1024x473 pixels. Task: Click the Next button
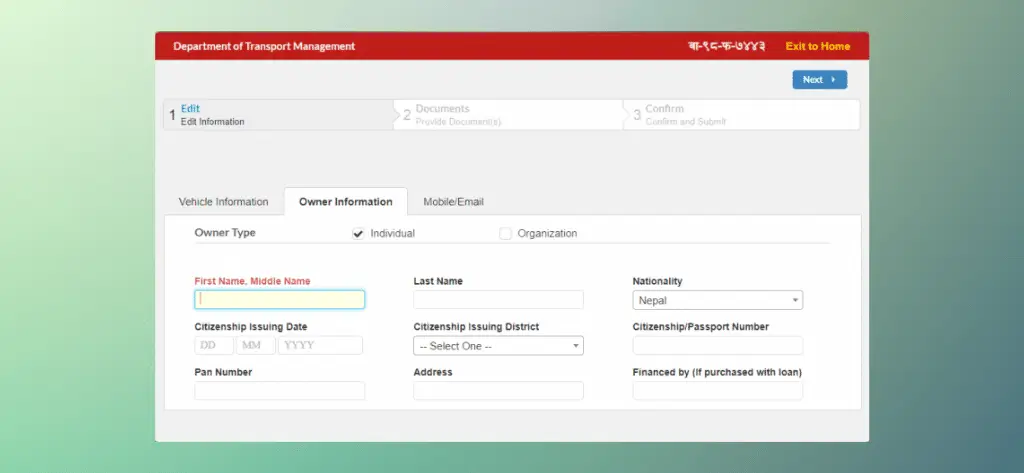(x=819, y=80)
